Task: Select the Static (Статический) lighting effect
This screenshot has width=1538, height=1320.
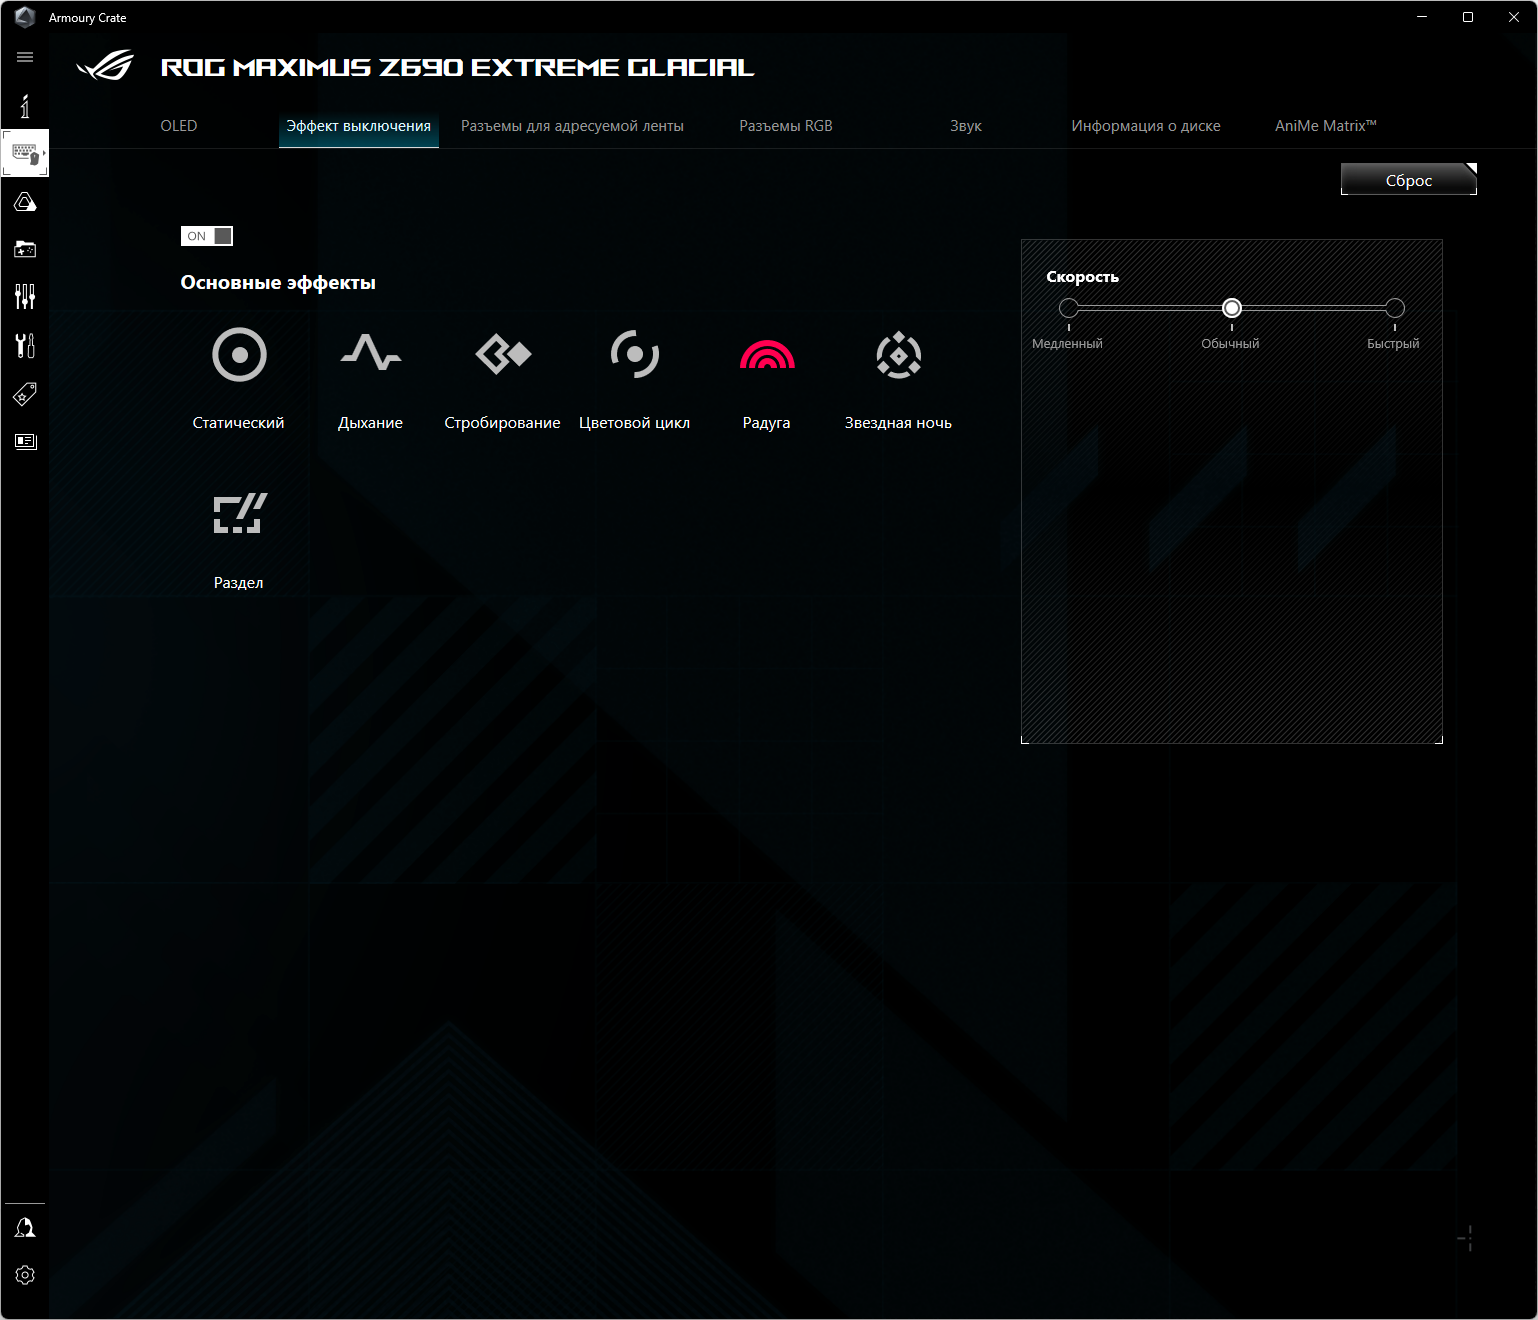Action: pos(239,354)
